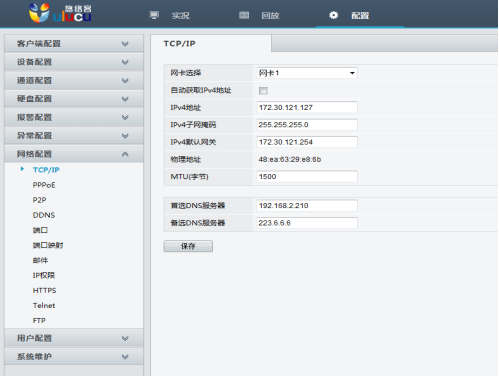Select the TCP/IP panel tab
This screenshot has width=499, height=376.
coord(211,43)
